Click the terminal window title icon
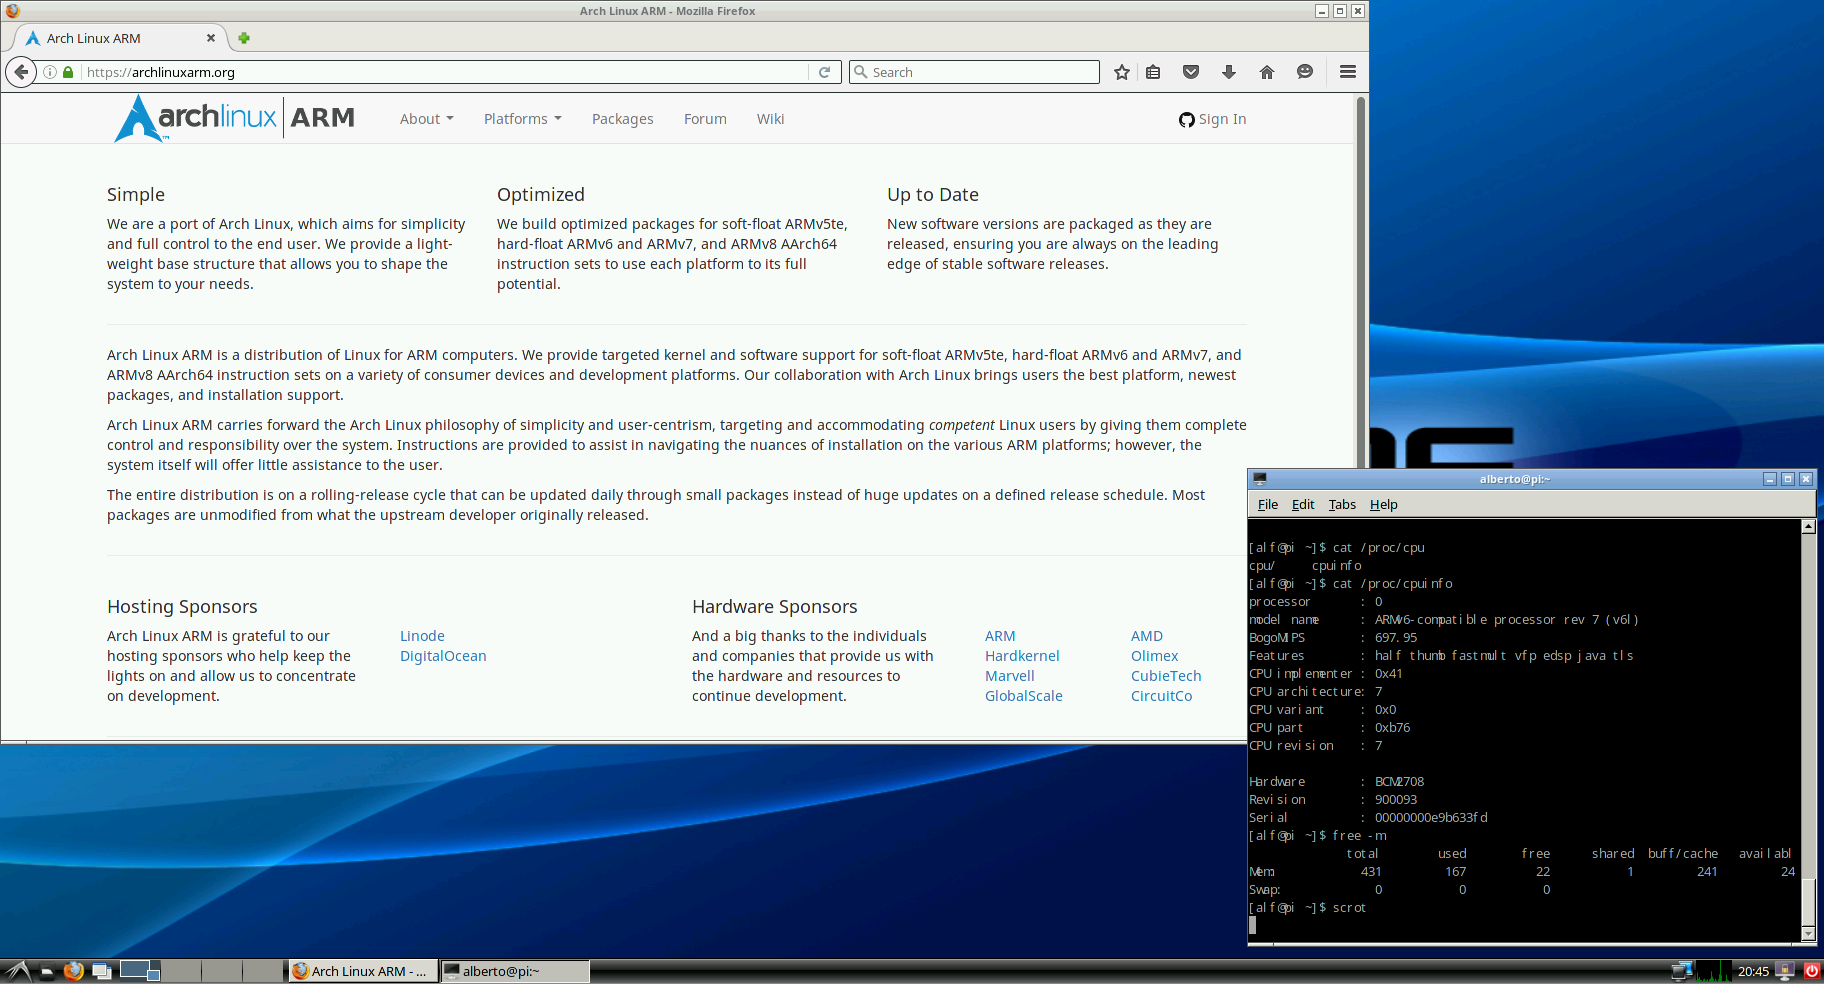This screenshot has width=1824, height=984. coord(1260,479)
